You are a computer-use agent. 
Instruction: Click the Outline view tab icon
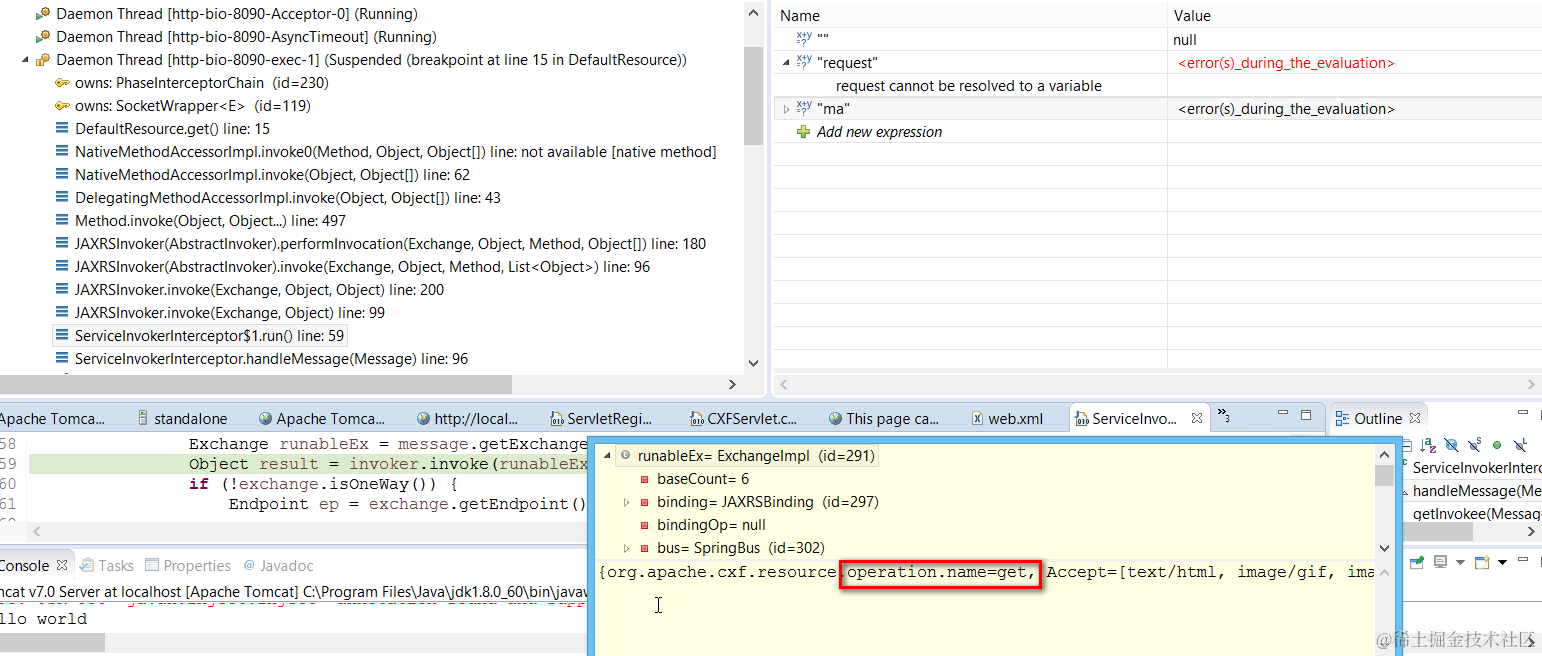1342,419
